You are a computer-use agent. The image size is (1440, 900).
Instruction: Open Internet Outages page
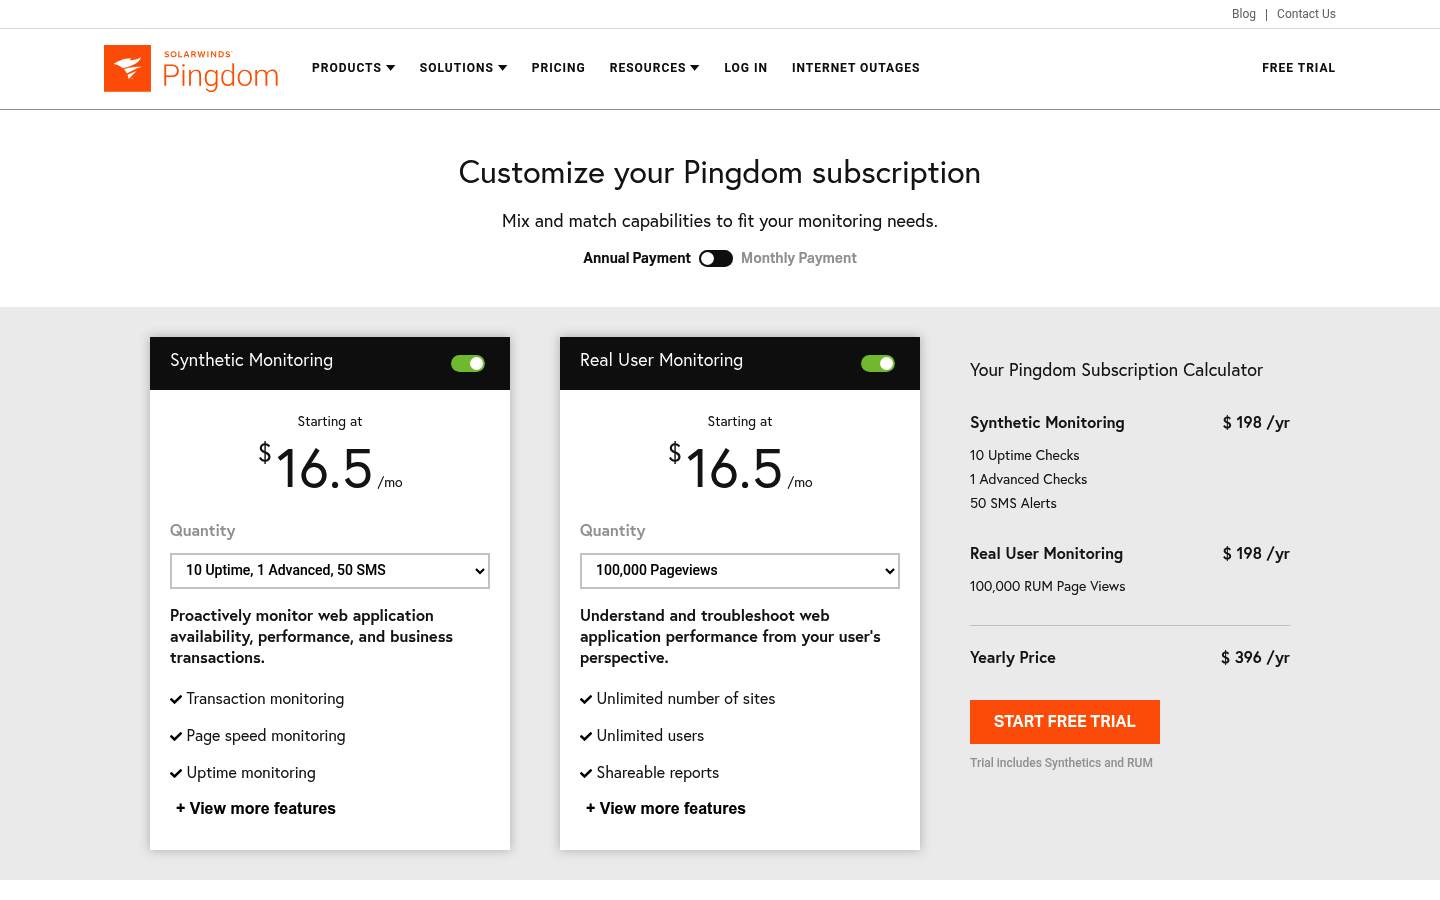coord(856,68)
